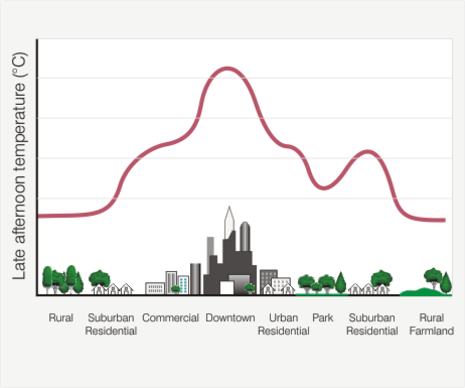
Task: Click the "Park" axis label
Action: click(x=322, y=318)
